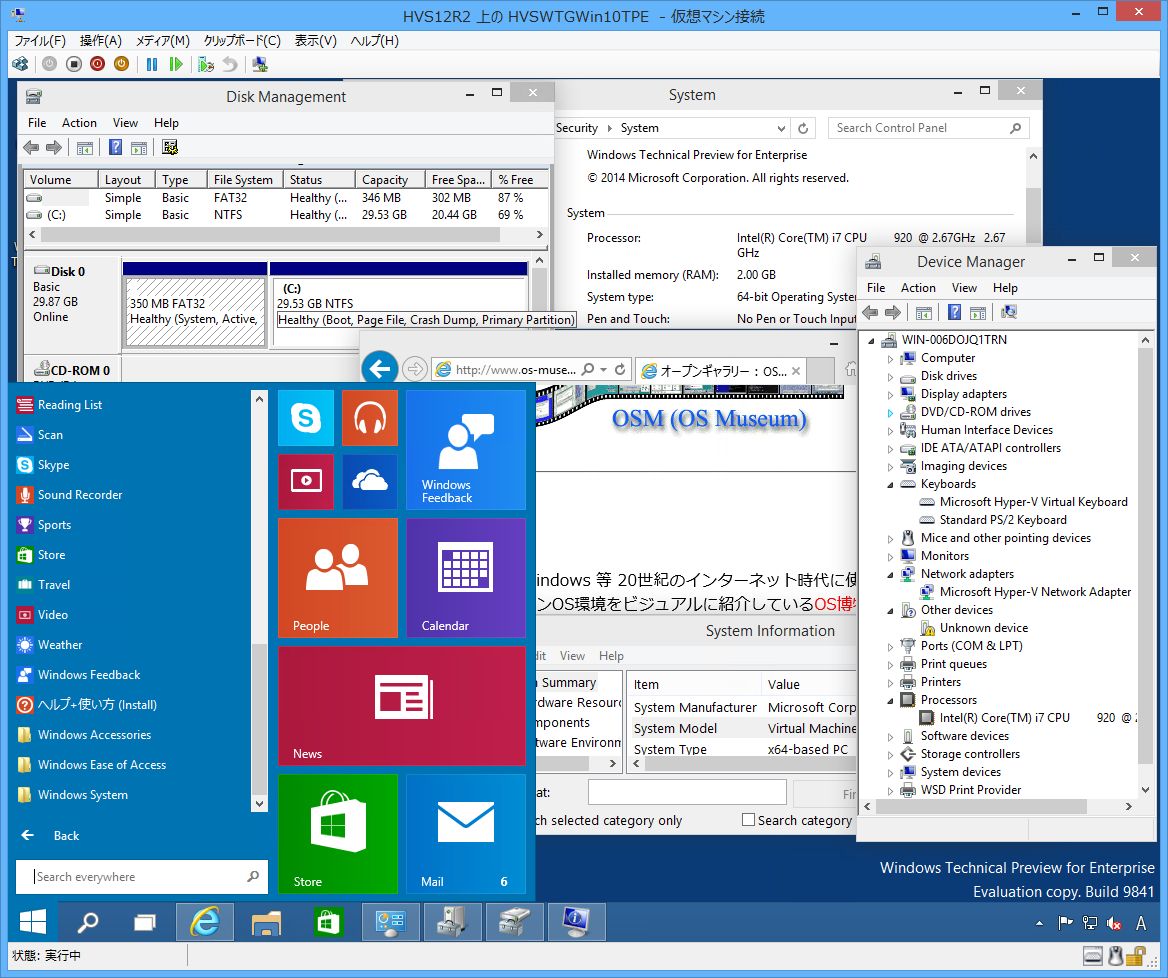This screenshot has width=1168, height=978.
Task: Click the volume icon in system tray
Action: [x=1114, y=924]
